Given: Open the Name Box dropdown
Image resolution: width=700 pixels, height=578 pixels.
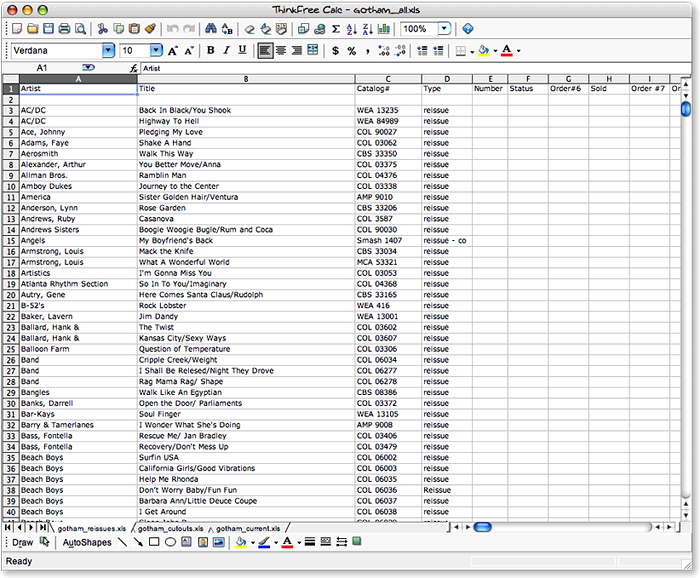Looking at the screenshot, I should (x=89, y=68).
